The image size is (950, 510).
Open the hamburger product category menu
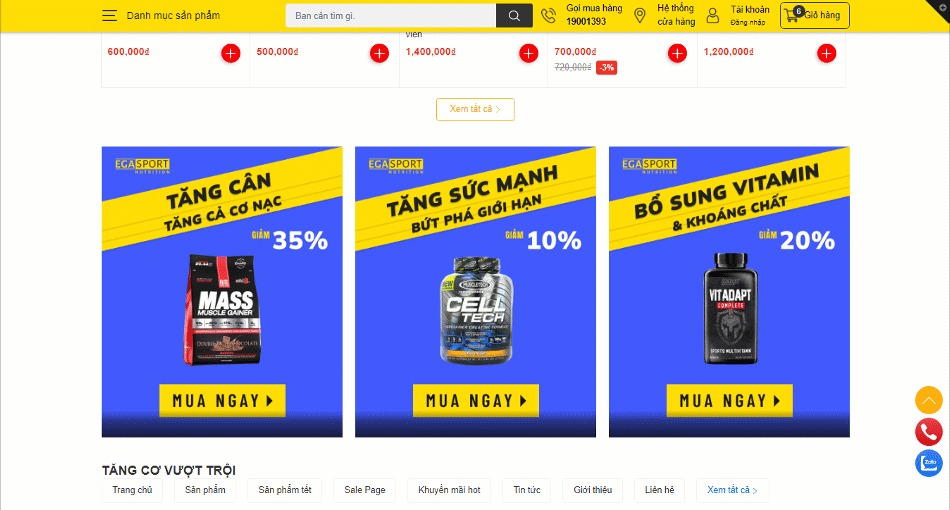point(110,16)
